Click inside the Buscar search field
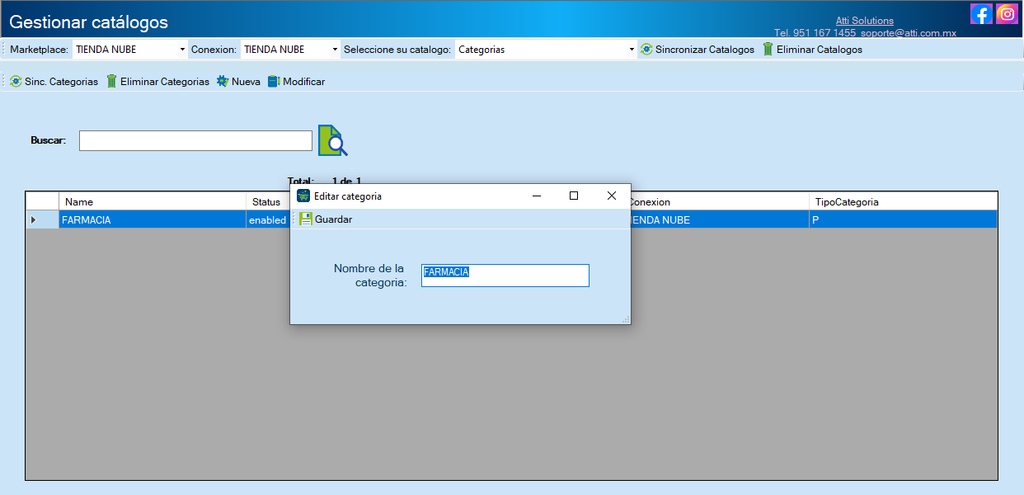Viewport: 1024px width, 495px height. 196,140
